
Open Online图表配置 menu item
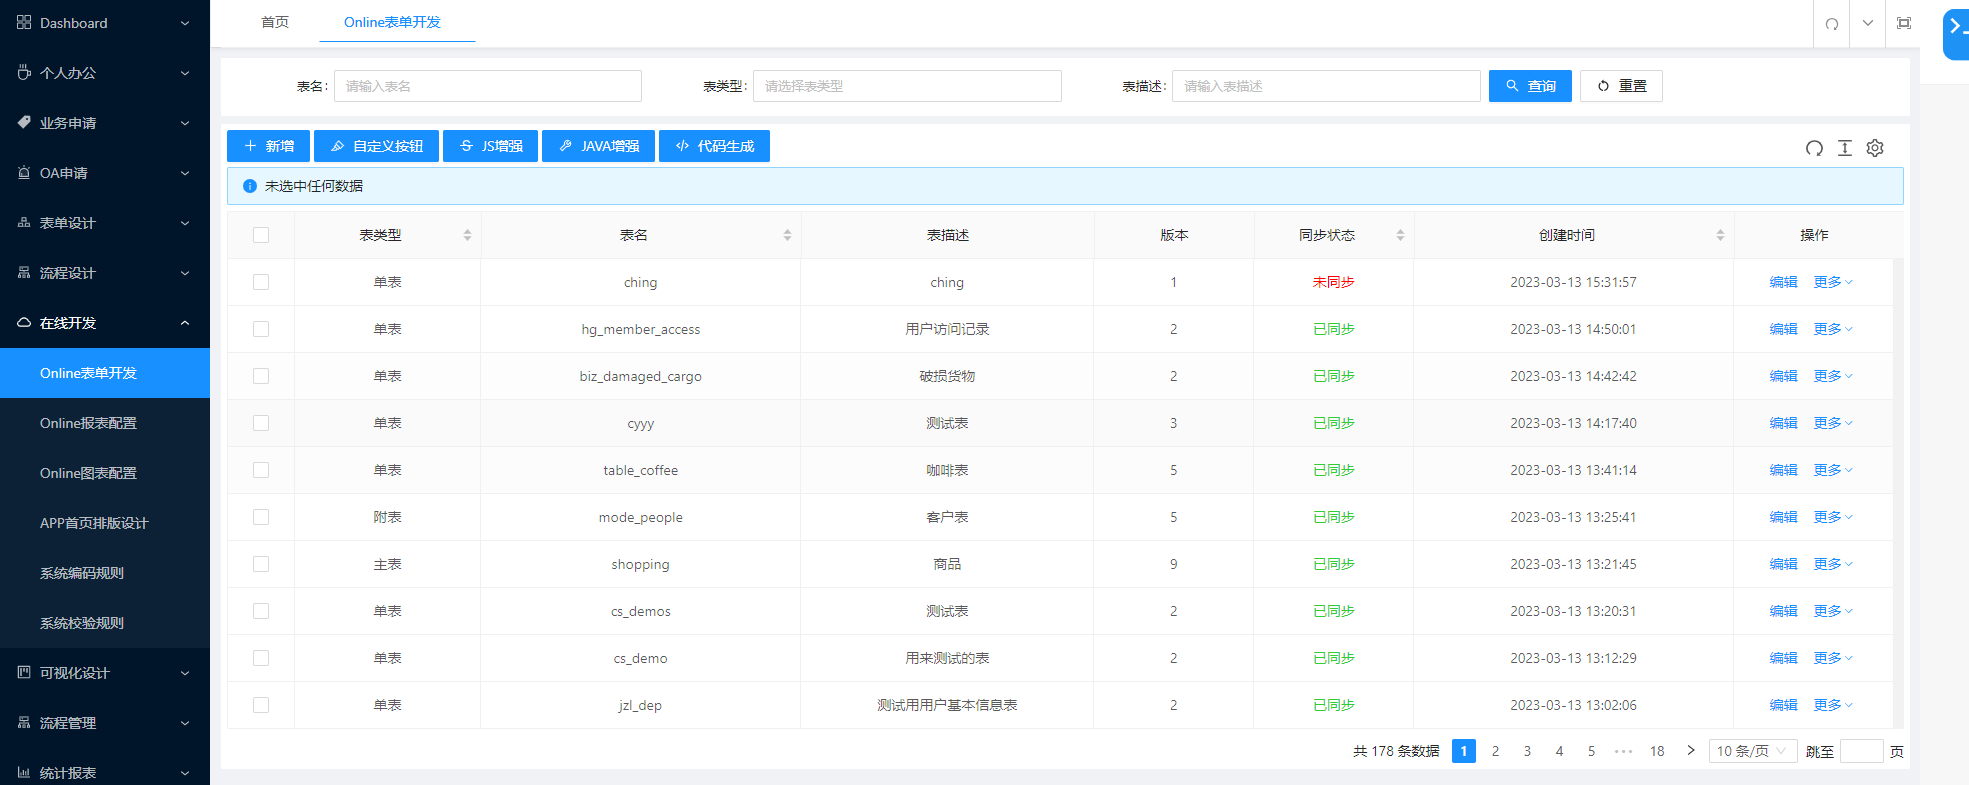[105, 473]
